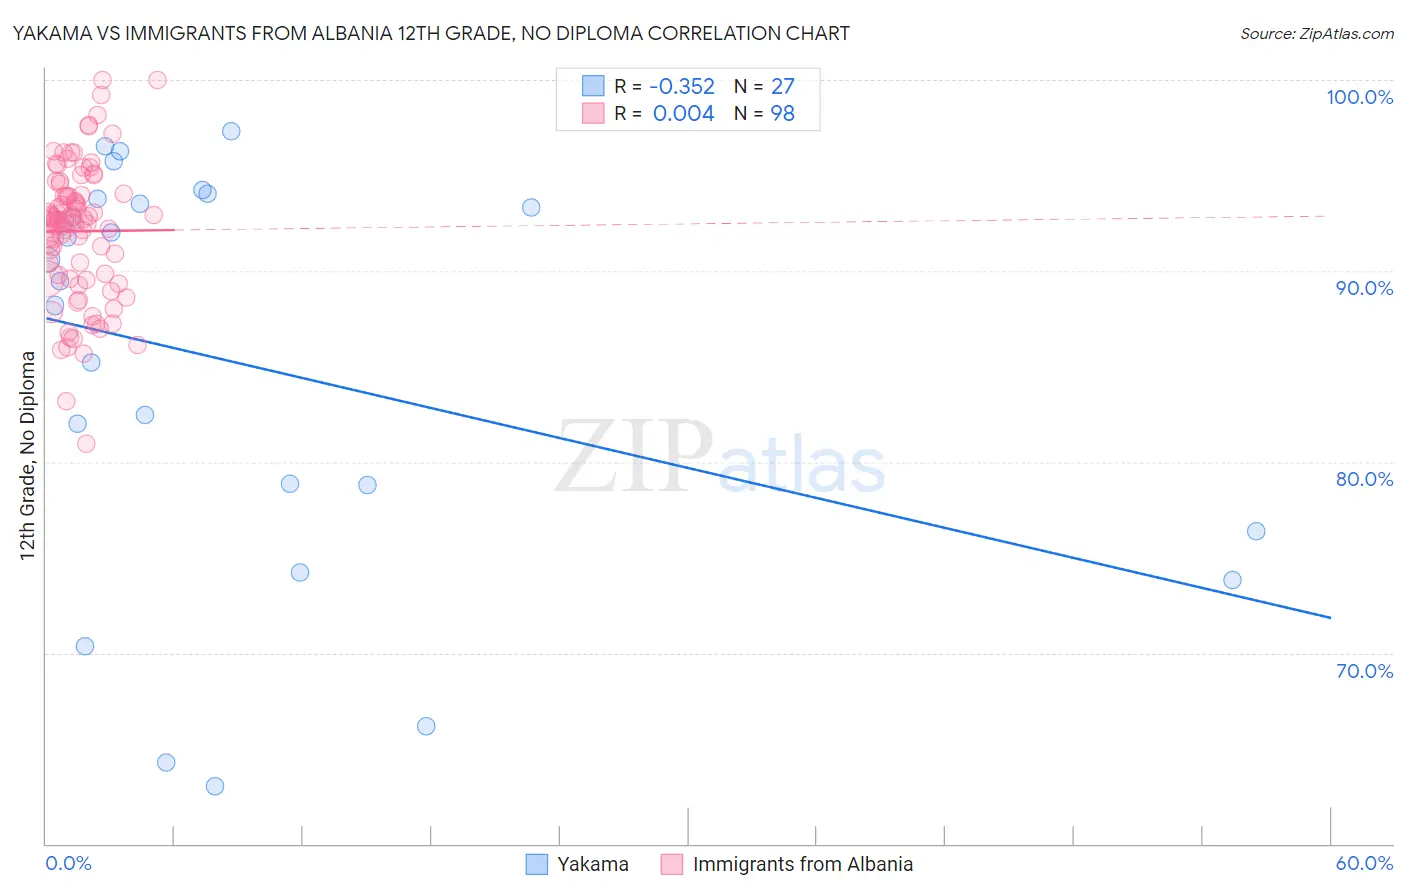The image size is (1406, 892).
Task: Click the ZIPatlas watermark in chart center
Action: tap(720, 459)
